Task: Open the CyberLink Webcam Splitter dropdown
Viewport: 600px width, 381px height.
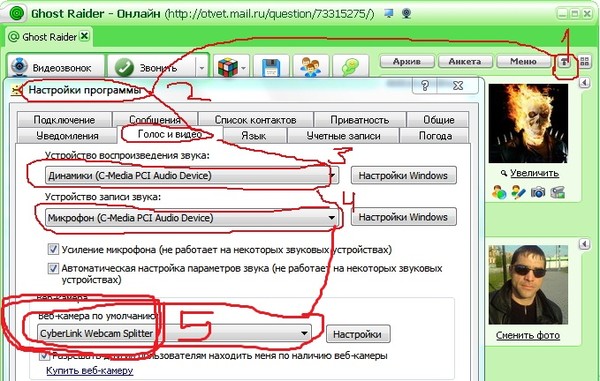Action: click(x=174, y=334)
